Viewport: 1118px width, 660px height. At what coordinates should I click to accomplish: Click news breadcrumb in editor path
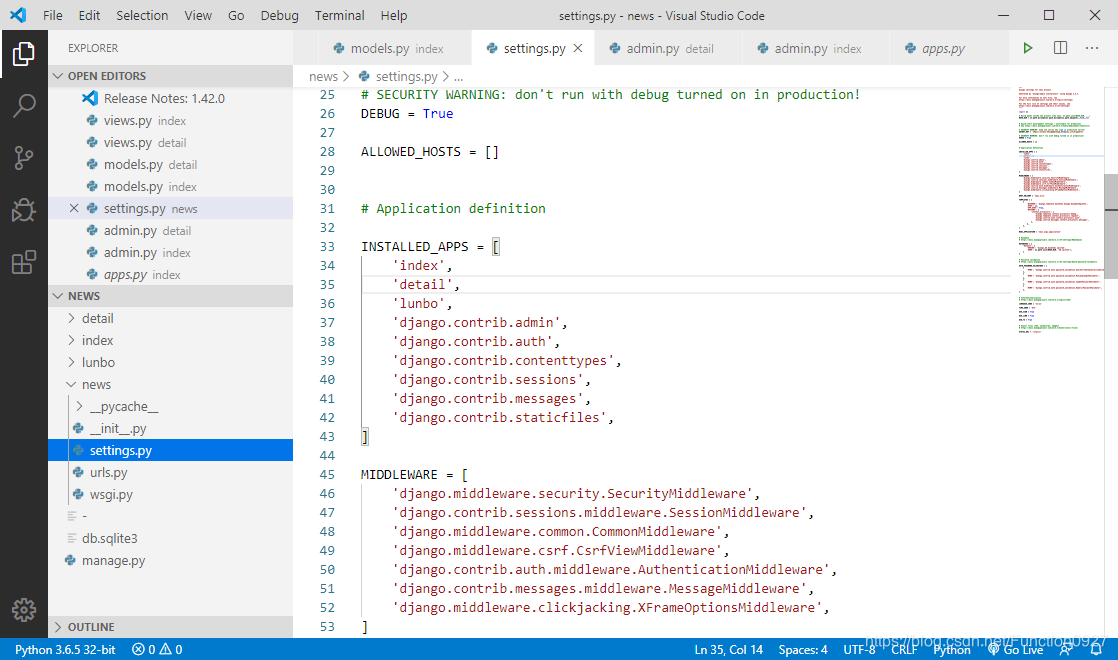[x=323, y=76]
